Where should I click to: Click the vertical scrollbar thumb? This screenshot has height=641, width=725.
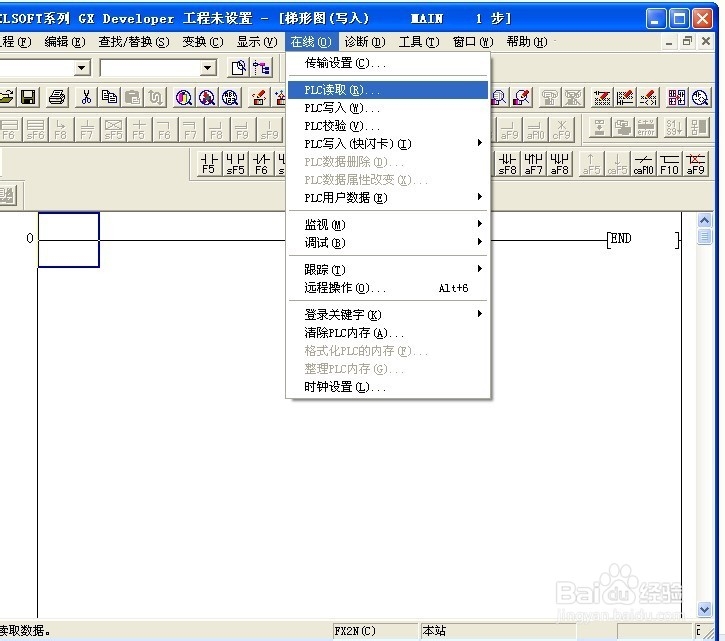pyautogui.click(x=704, y=237)
